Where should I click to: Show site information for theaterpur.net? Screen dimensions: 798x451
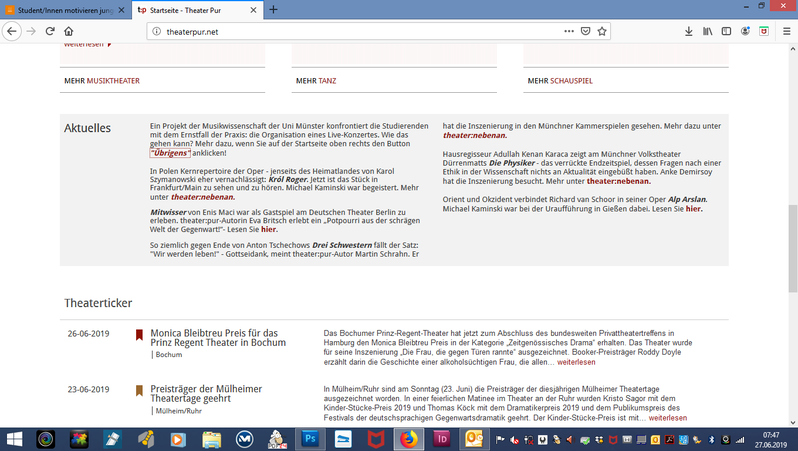[x=157, y=32]
